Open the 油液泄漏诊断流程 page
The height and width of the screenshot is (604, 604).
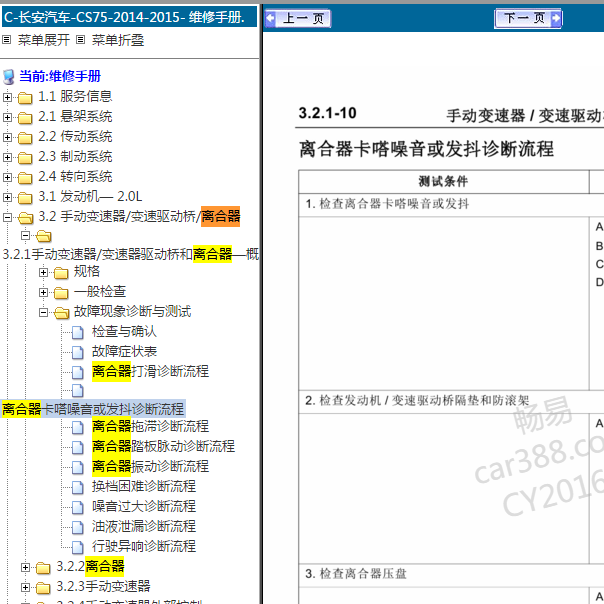click(144, 527)
